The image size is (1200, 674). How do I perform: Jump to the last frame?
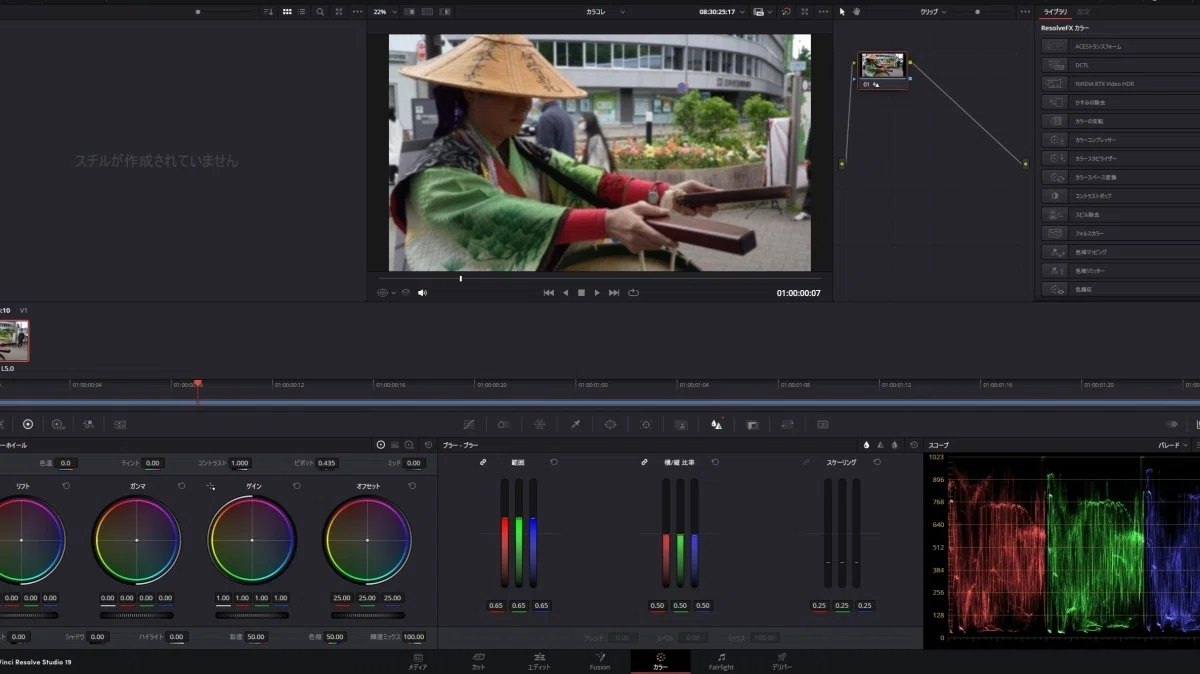click(614, 293)
